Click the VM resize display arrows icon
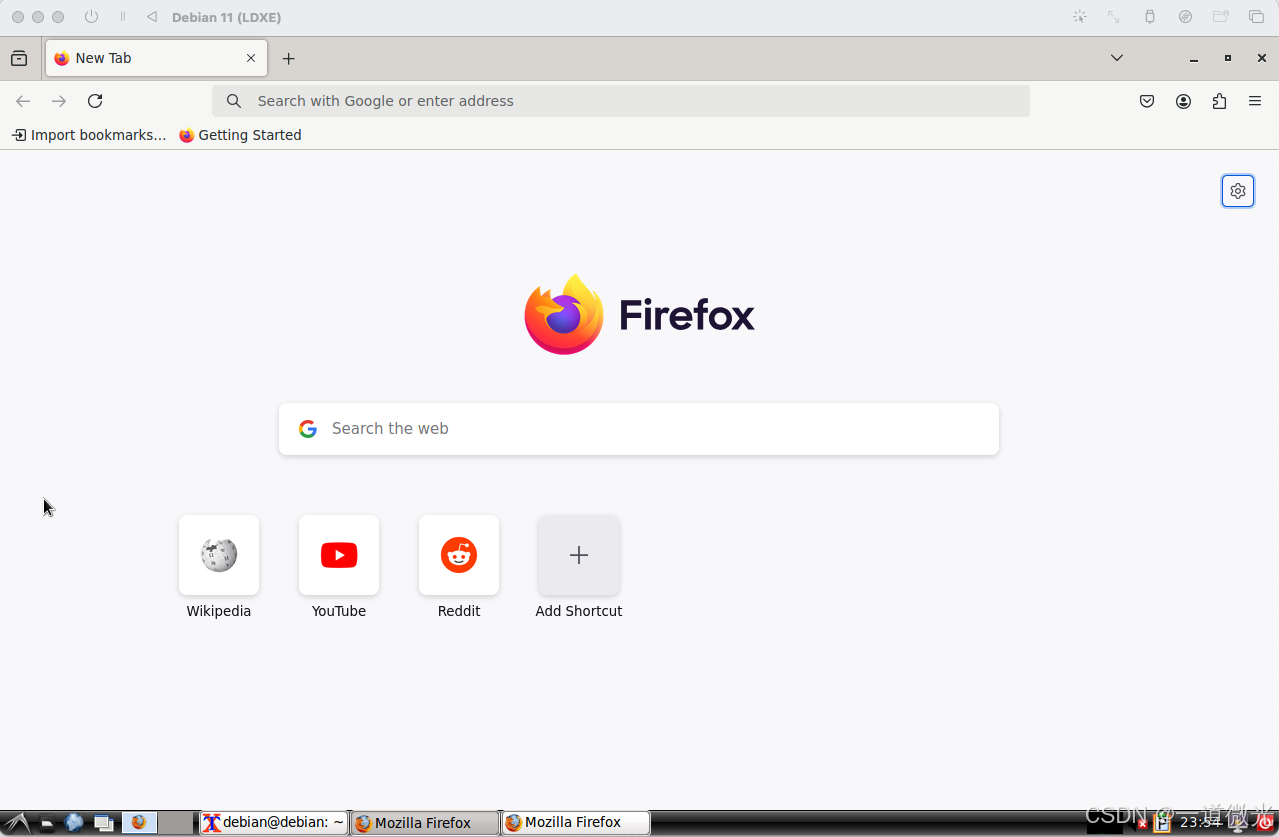1279x837 pixels. [x=1114, y=17]
